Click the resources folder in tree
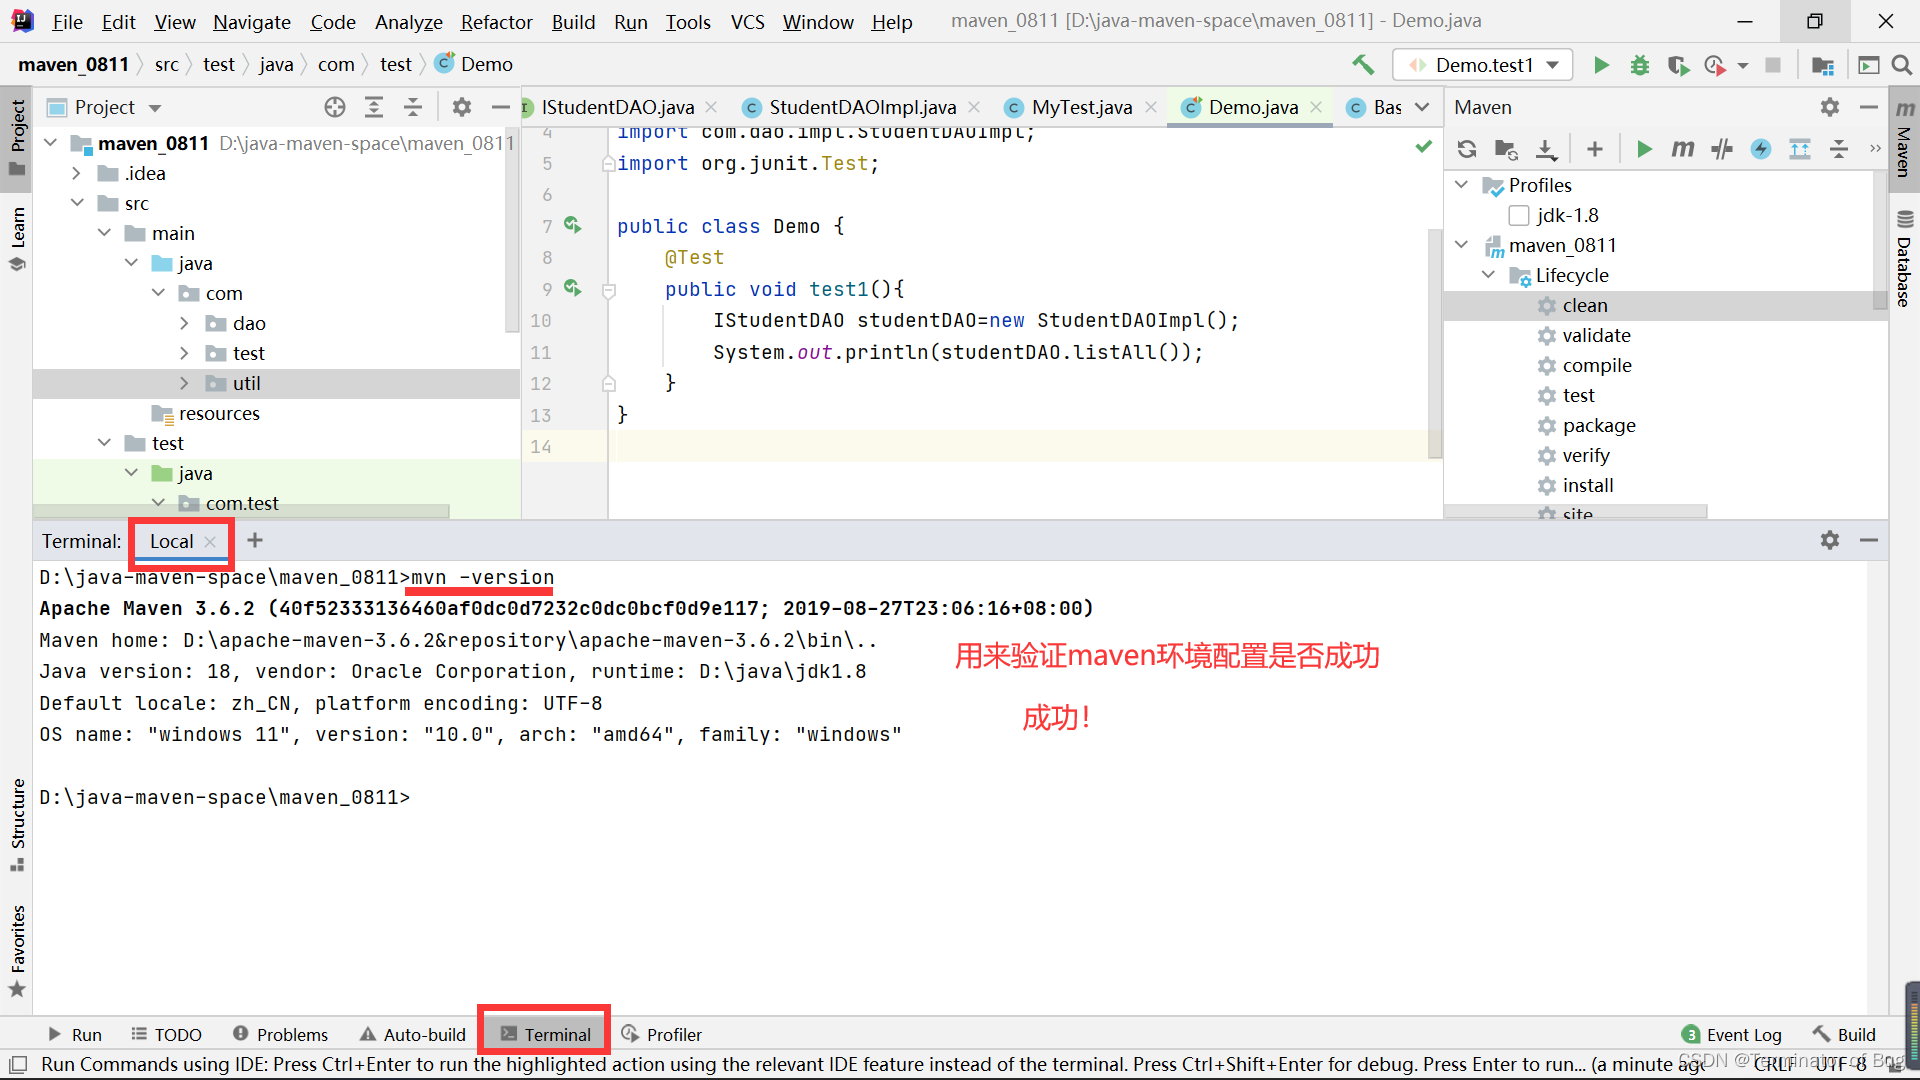This screenshot has height=1080, width=1920. tap(219, 413)
